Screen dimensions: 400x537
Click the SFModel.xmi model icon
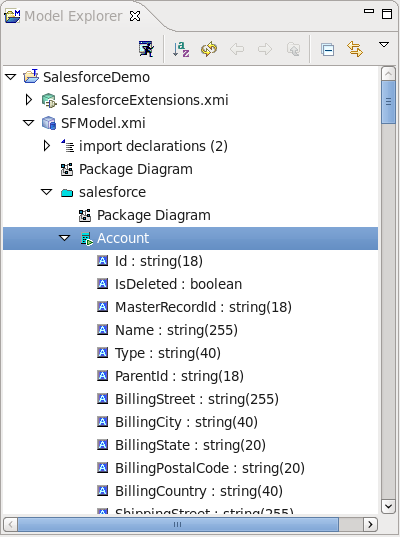click(x=49, y=123)
